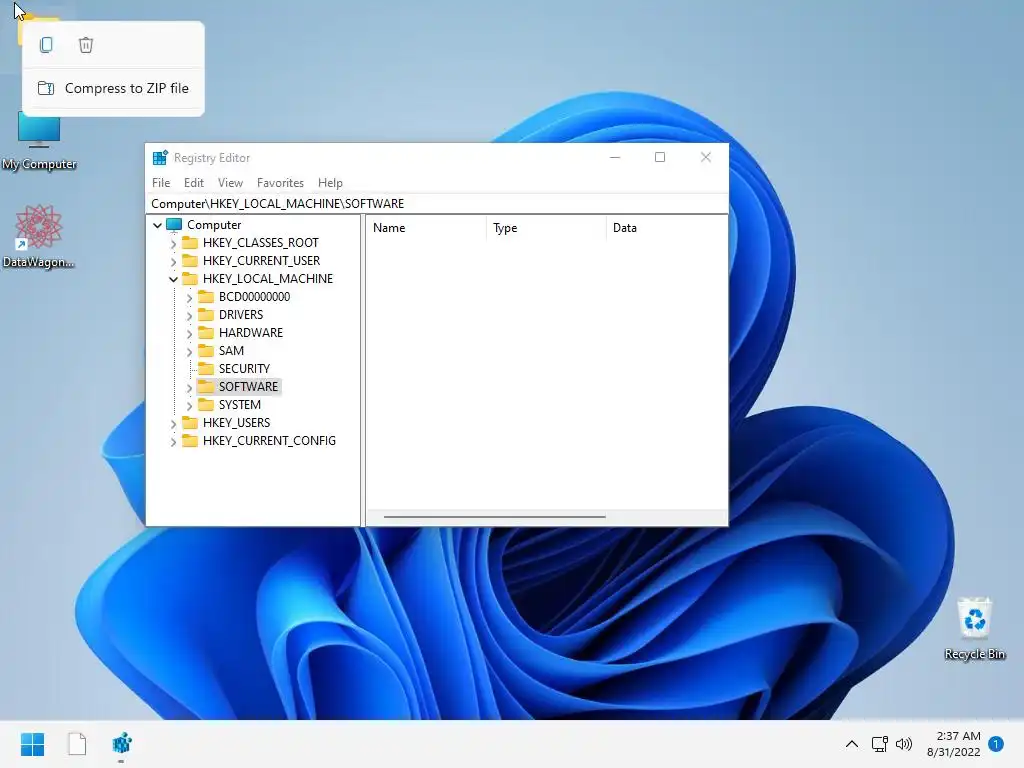The image size is (1024, 768).
Task: Click the Type column header
Action: pyautogui.click(x=546, y=228)
